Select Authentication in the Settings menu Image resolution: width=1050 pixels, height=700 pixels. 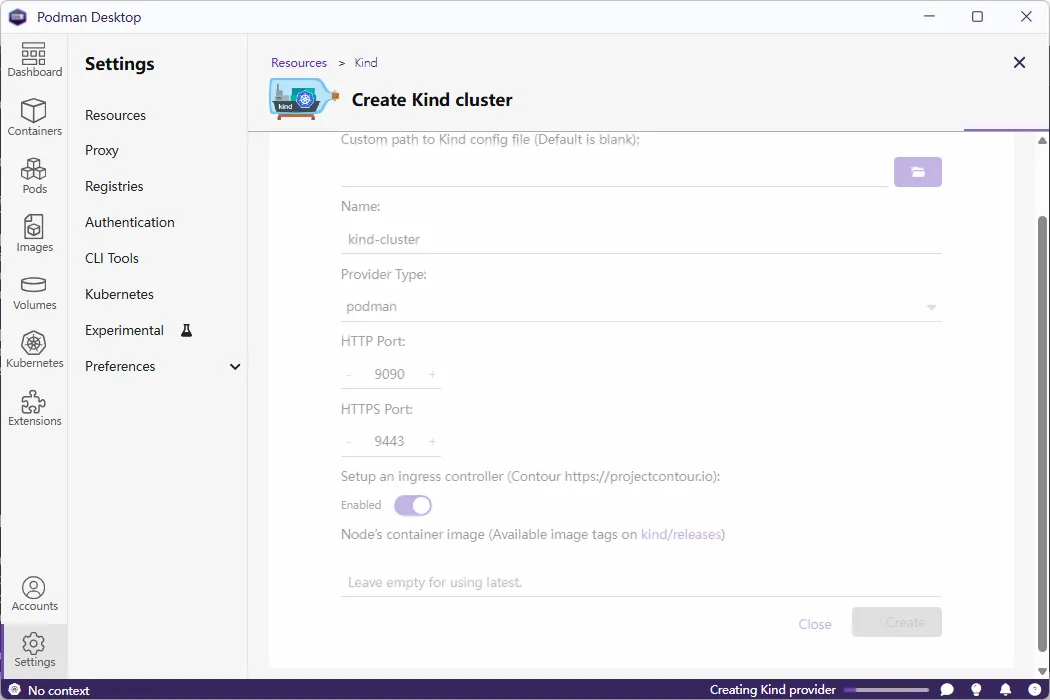(129, 222)
